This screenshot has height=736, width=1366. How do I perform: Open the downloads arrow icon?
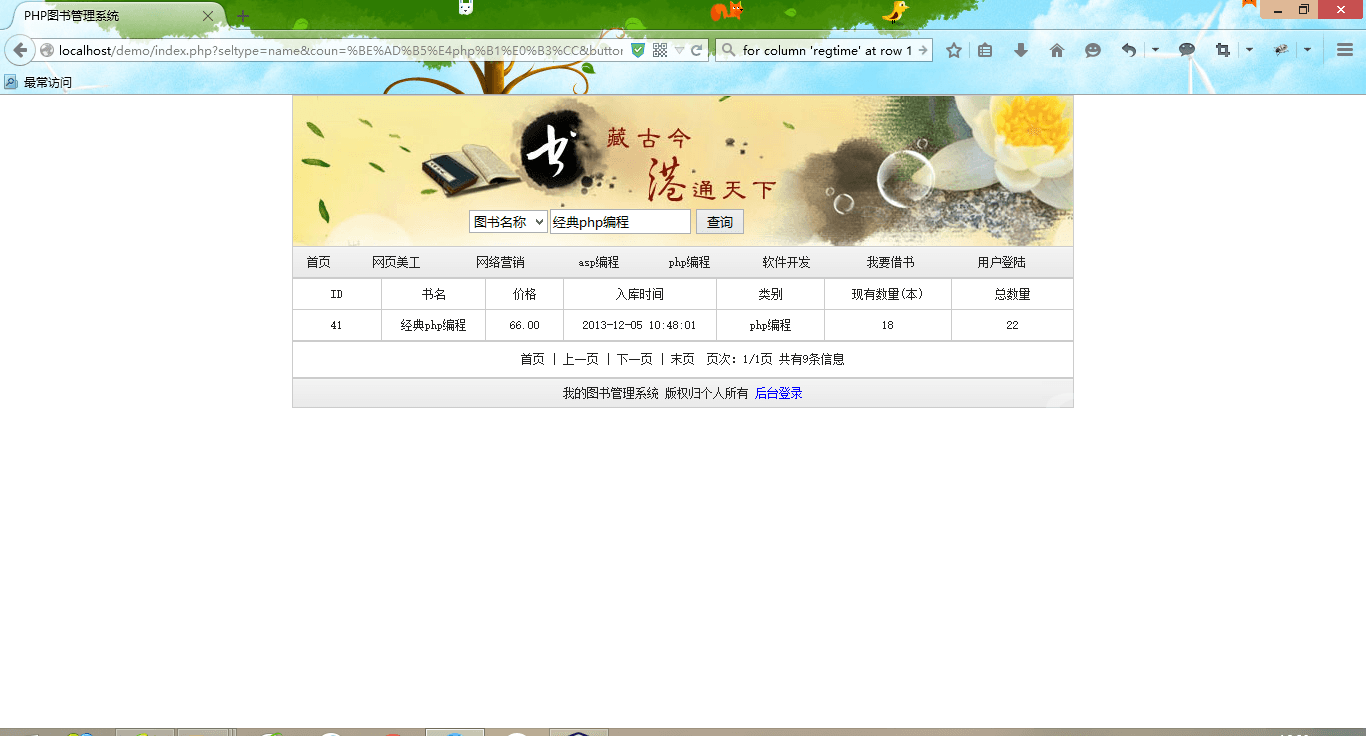tap(1020, 50)
